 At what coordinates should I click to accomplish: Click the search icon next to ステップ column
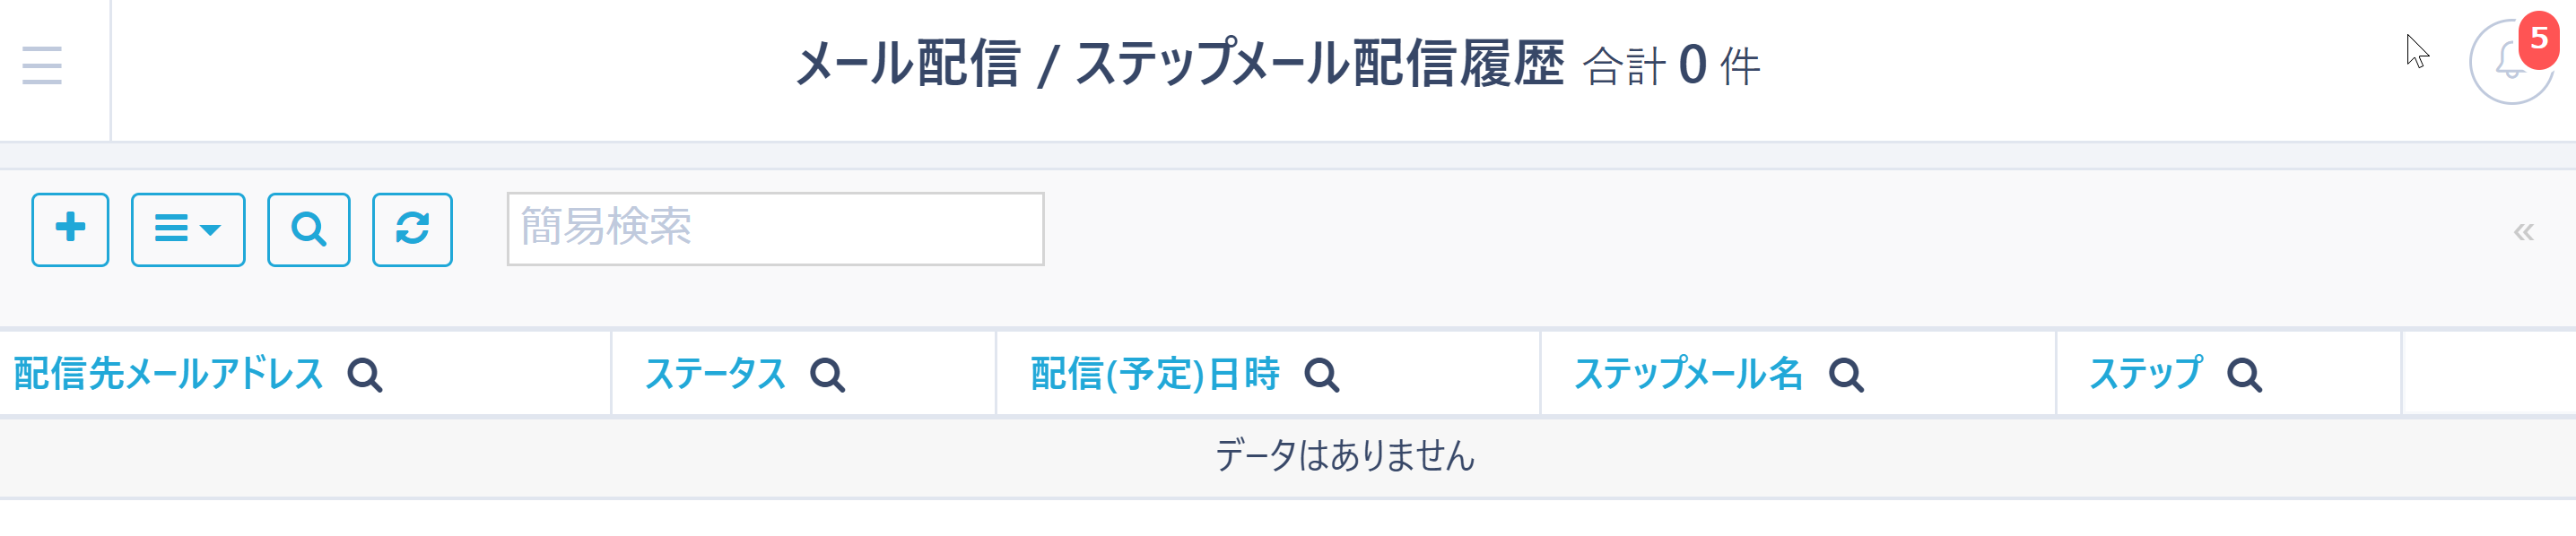click(x=2243, y=375)
